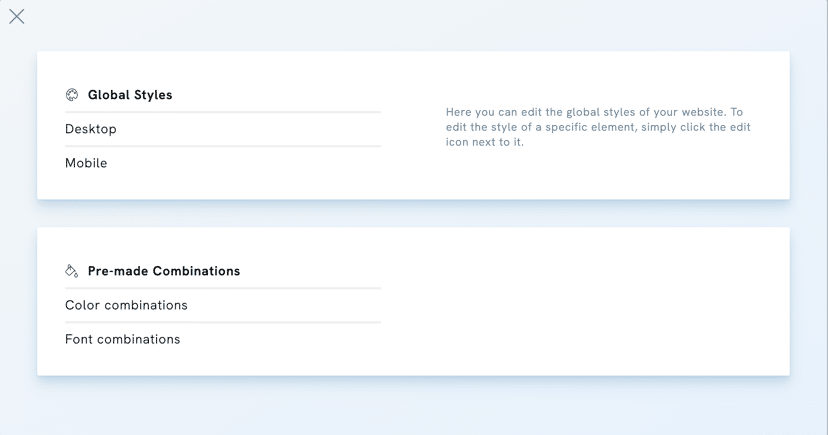Click the blank gap between the two cards
828x435 pixels.
point(413,213)
